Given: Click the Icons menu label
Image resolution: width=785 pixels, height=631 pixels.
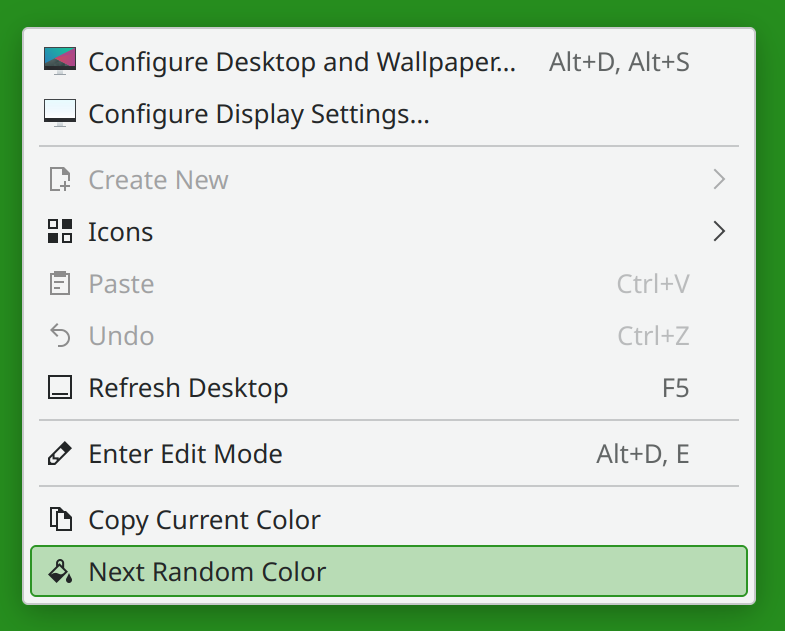Looking at the screenshot, I should 121,232.
